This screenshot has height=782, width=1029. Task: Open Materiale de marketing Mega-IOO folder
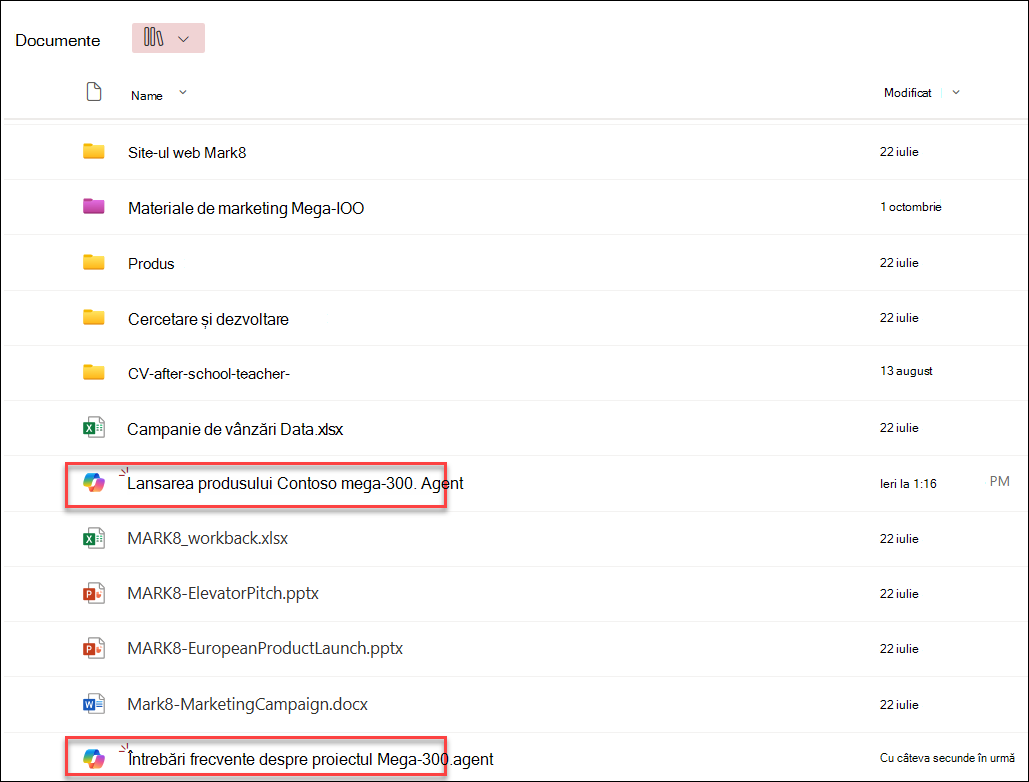point(246,209)
